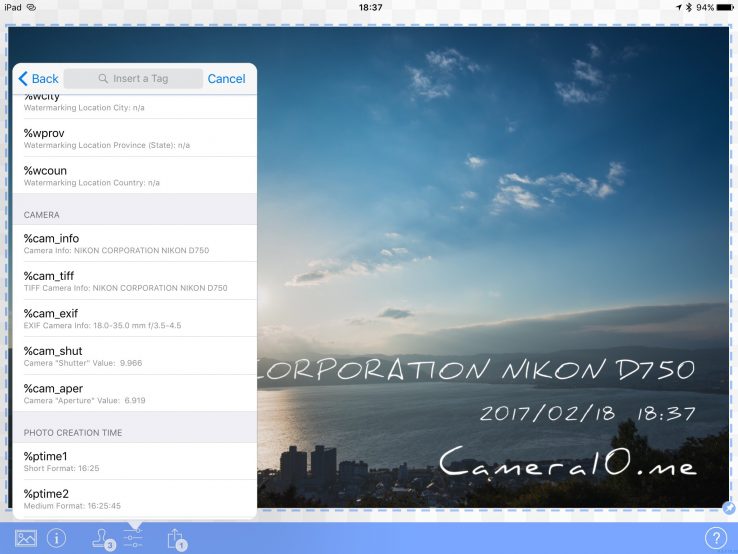
Task: Select the %wcoun tag row
Action: pyautogui.click(x=135, y=176)
